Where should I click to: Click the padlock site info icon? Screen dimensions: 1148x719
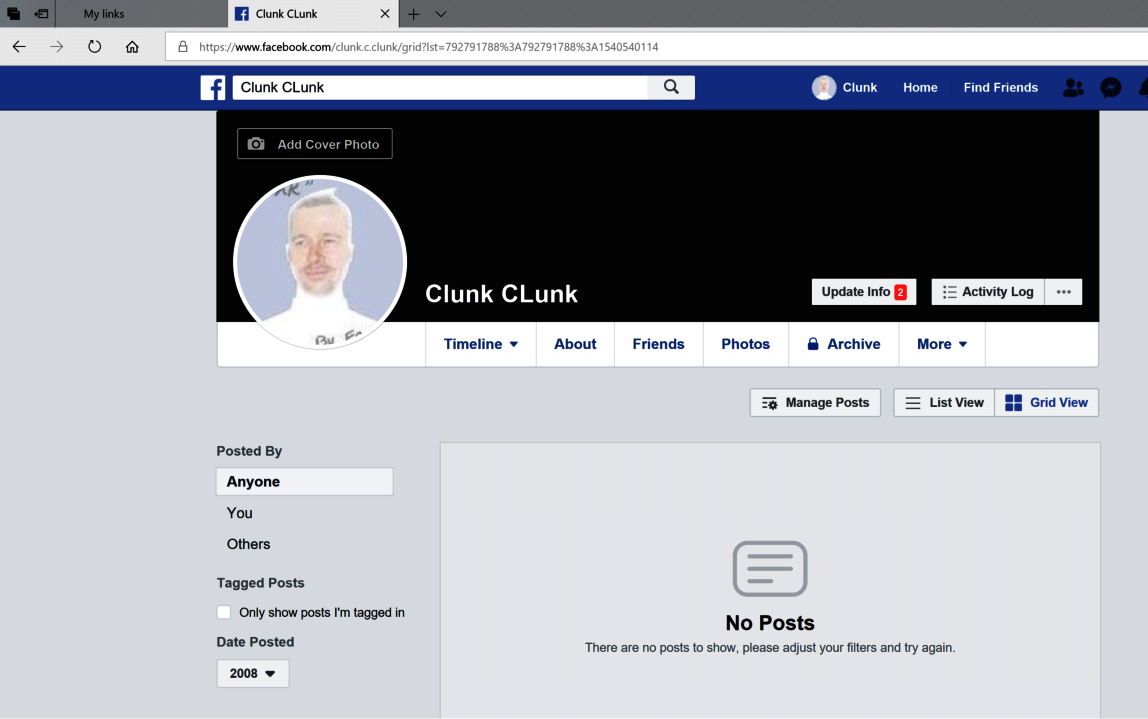[x=183, y=47]
